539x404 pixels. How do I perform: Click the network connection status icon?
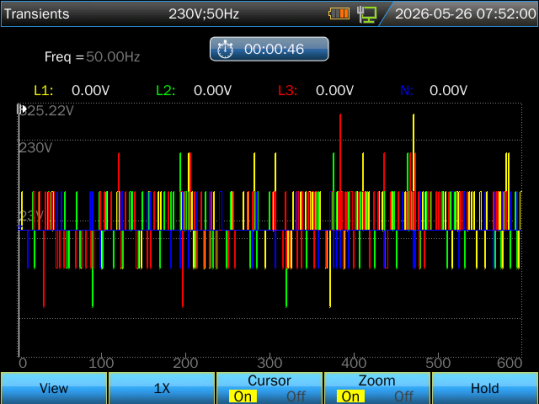pyautogui.click(x=366, y=14)
